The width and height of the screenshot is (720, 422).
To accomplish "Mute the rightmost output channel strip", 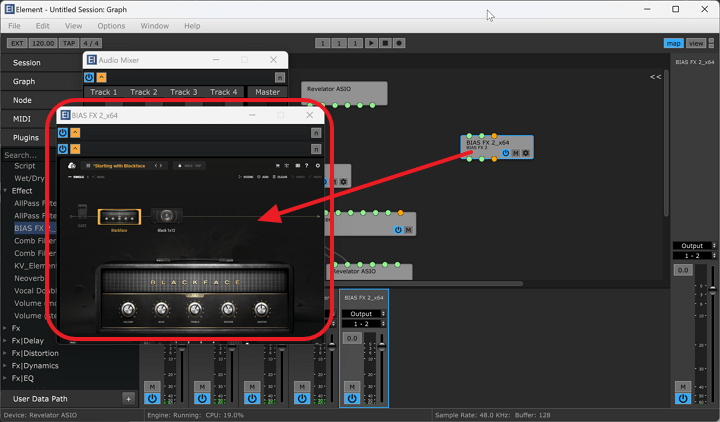I will [683, 387].
